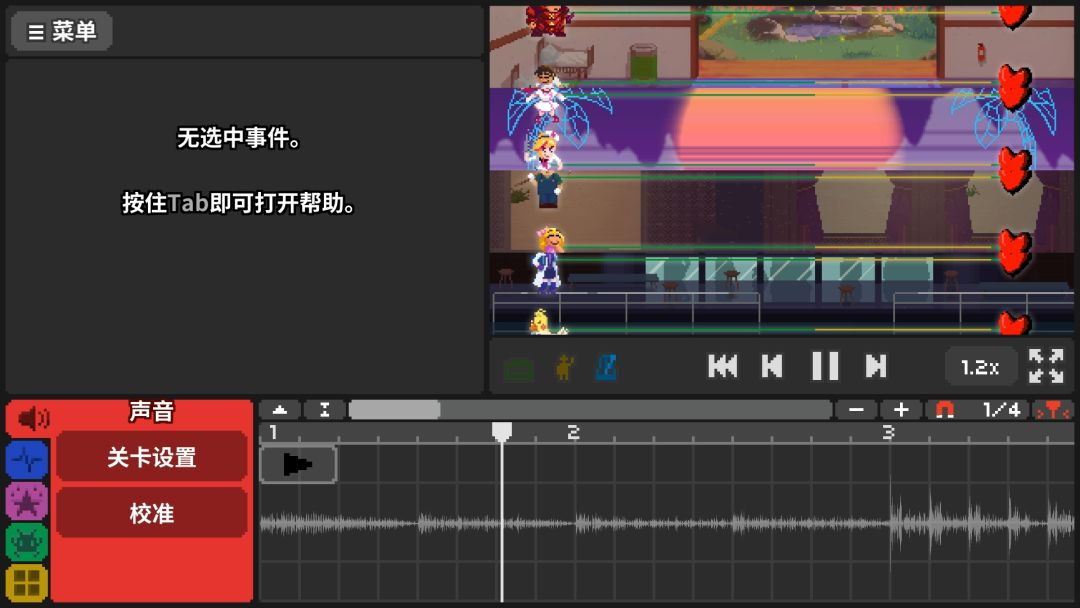The image size is (1080, 608).
Task: Skip forward to the next bar
Action: point(876,367)
